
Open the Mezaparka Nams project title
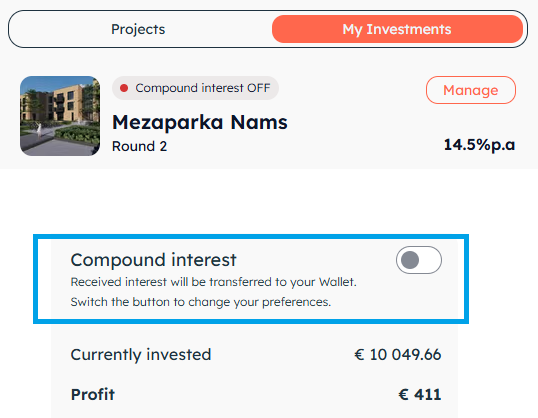click(200, 122)
